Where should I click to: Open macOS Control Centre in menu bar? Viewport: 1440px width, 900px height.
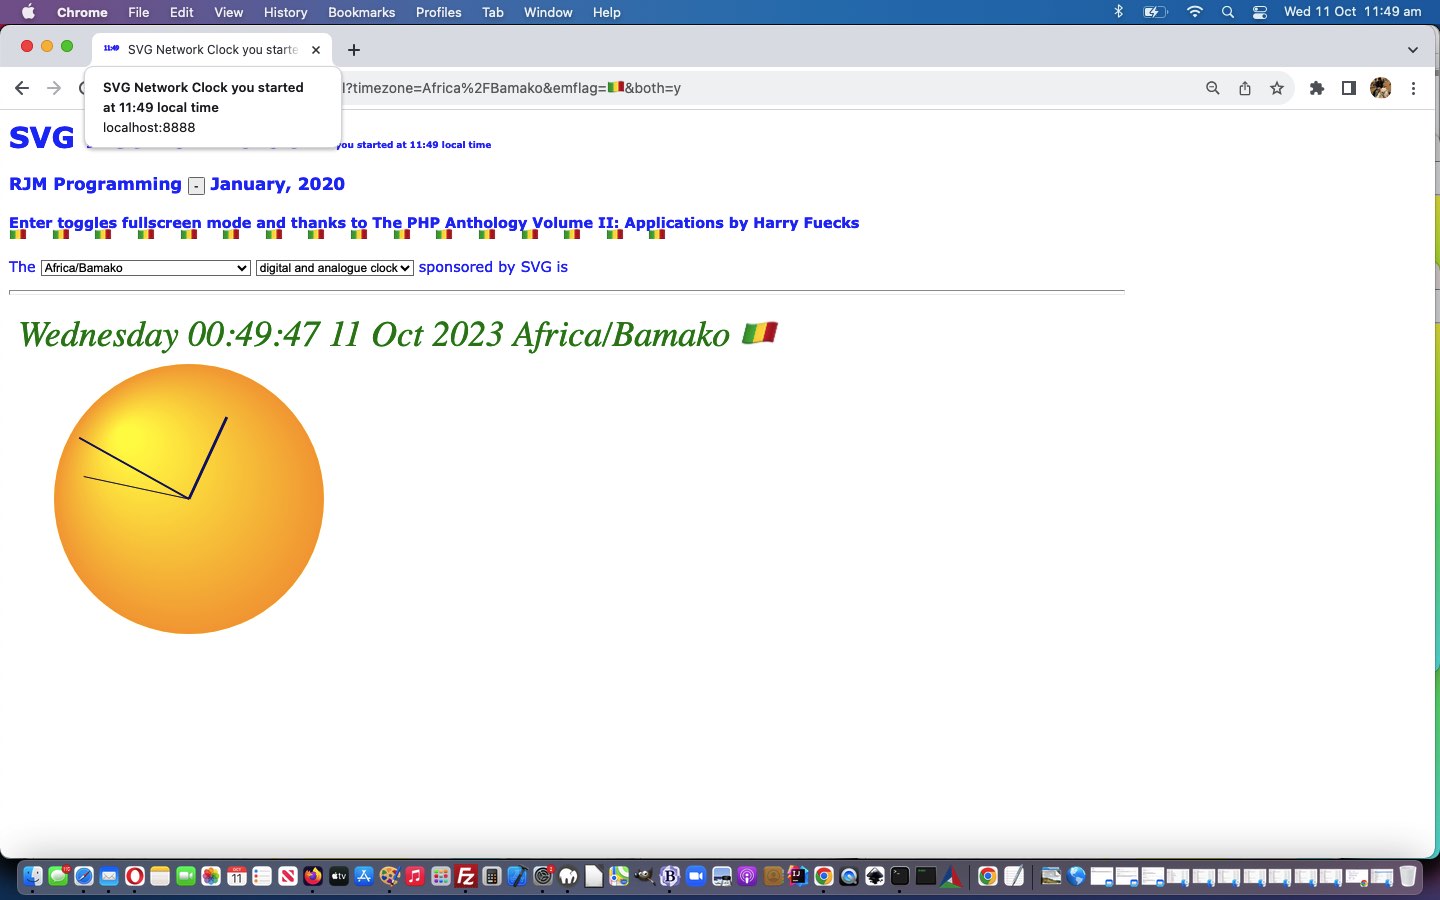pos(1260,12)
